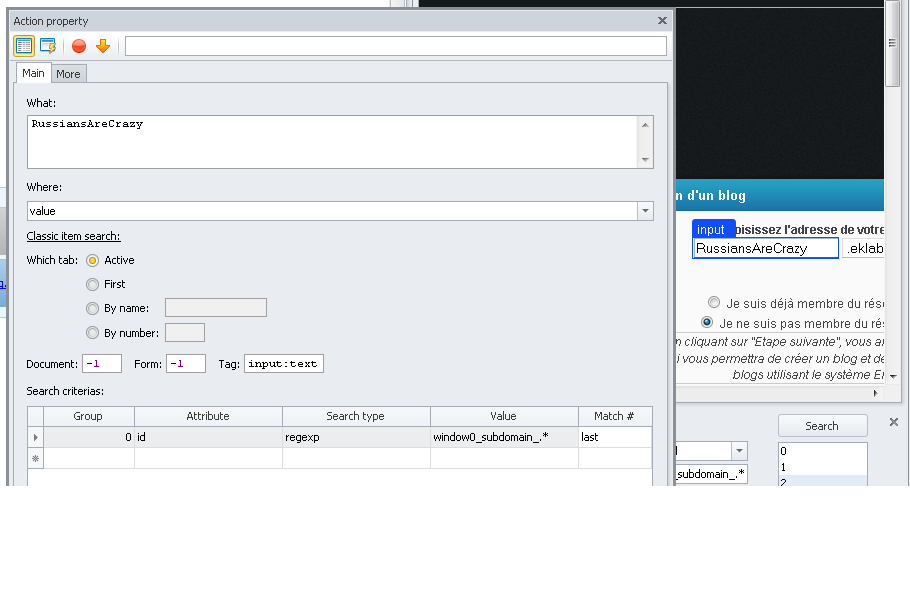Open the Where dropdown arrow
Image resolution: width=910 pixels, height=614 pixels.
(x=645, y=211)
